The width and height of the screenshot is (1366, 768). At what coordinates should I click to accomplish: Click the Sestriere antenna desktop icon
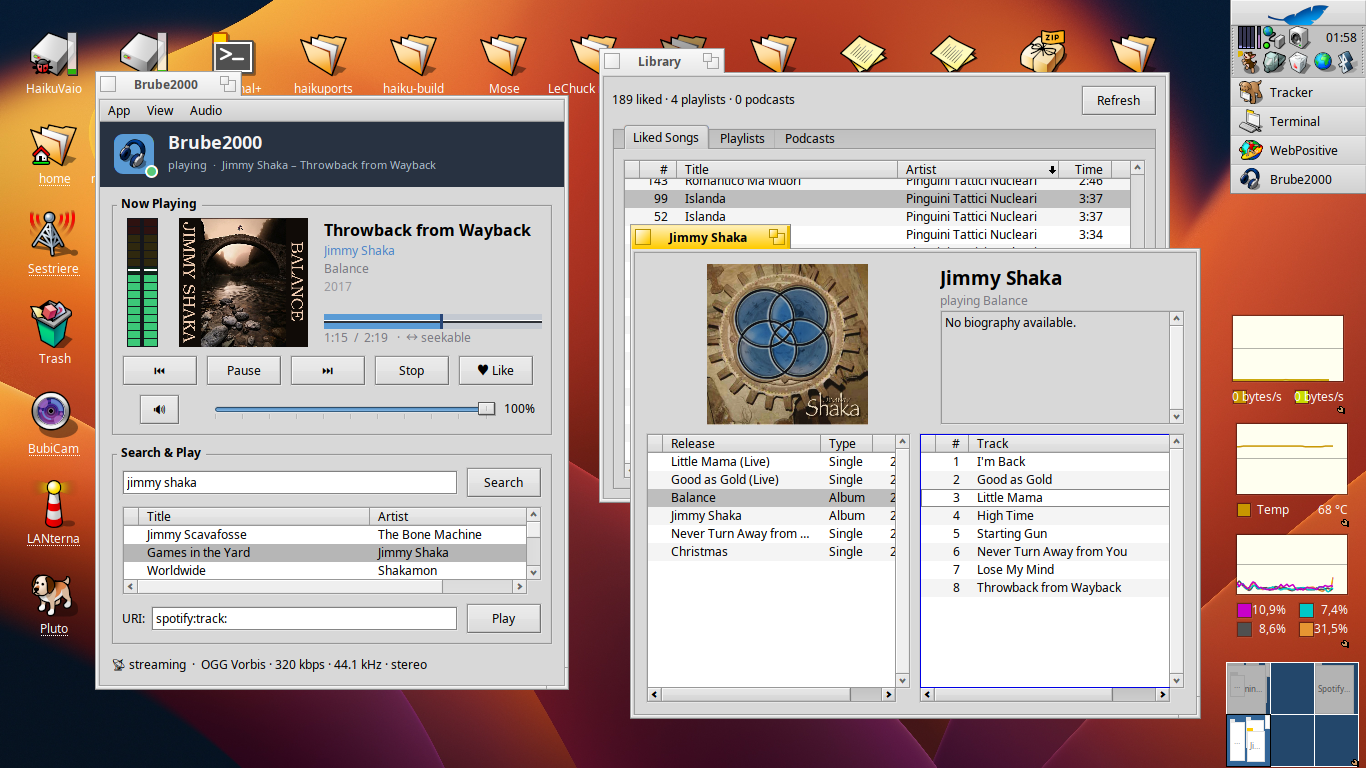[53, 242]
